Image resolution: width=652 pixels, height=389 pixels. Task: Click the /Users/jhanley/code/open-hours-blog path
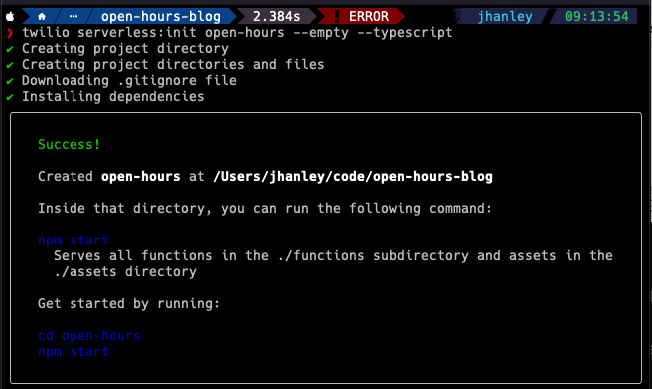(353, 177)
